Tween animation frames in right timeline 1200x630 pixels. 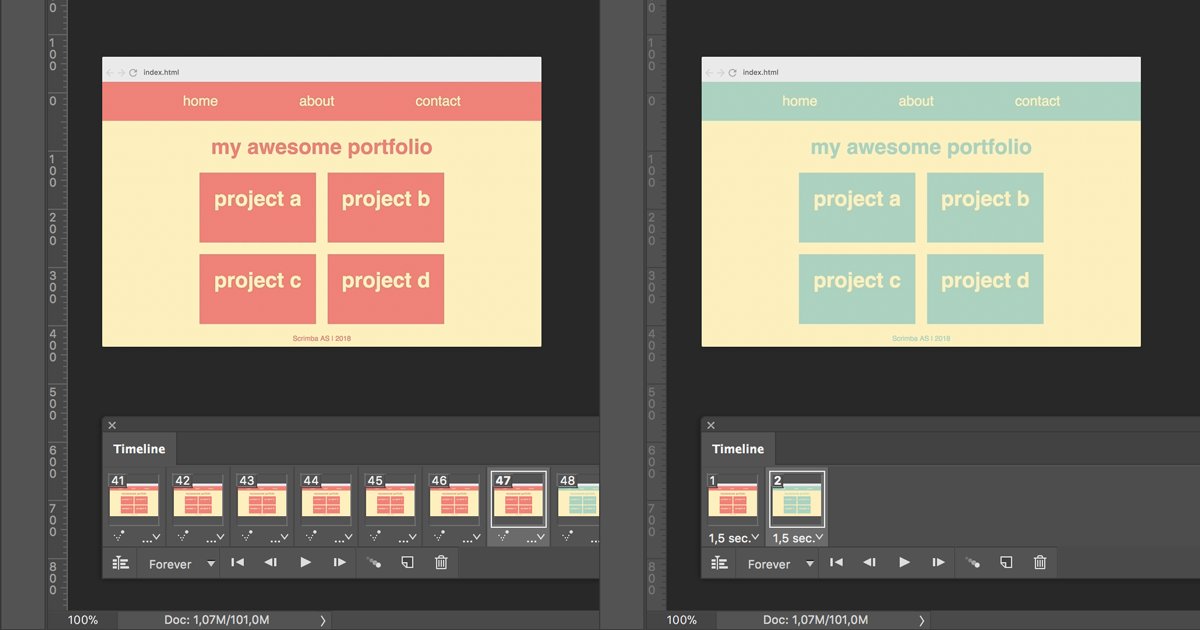click(x=973, y=563)
